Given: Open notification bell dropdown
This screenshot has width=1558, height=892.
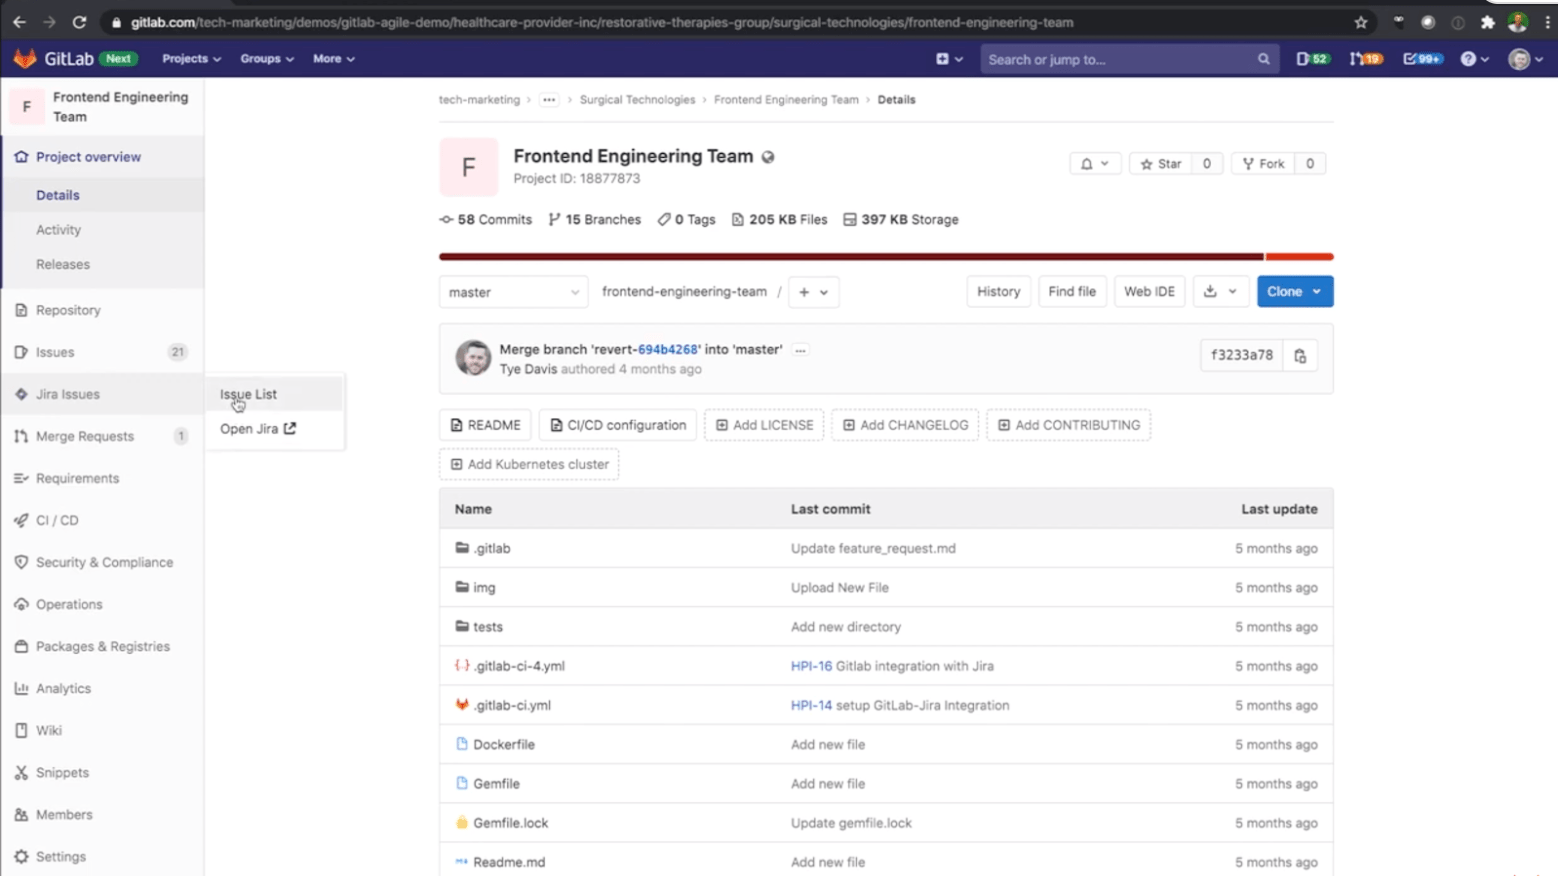Looking at the screenshot, I should click(1094, 164).
